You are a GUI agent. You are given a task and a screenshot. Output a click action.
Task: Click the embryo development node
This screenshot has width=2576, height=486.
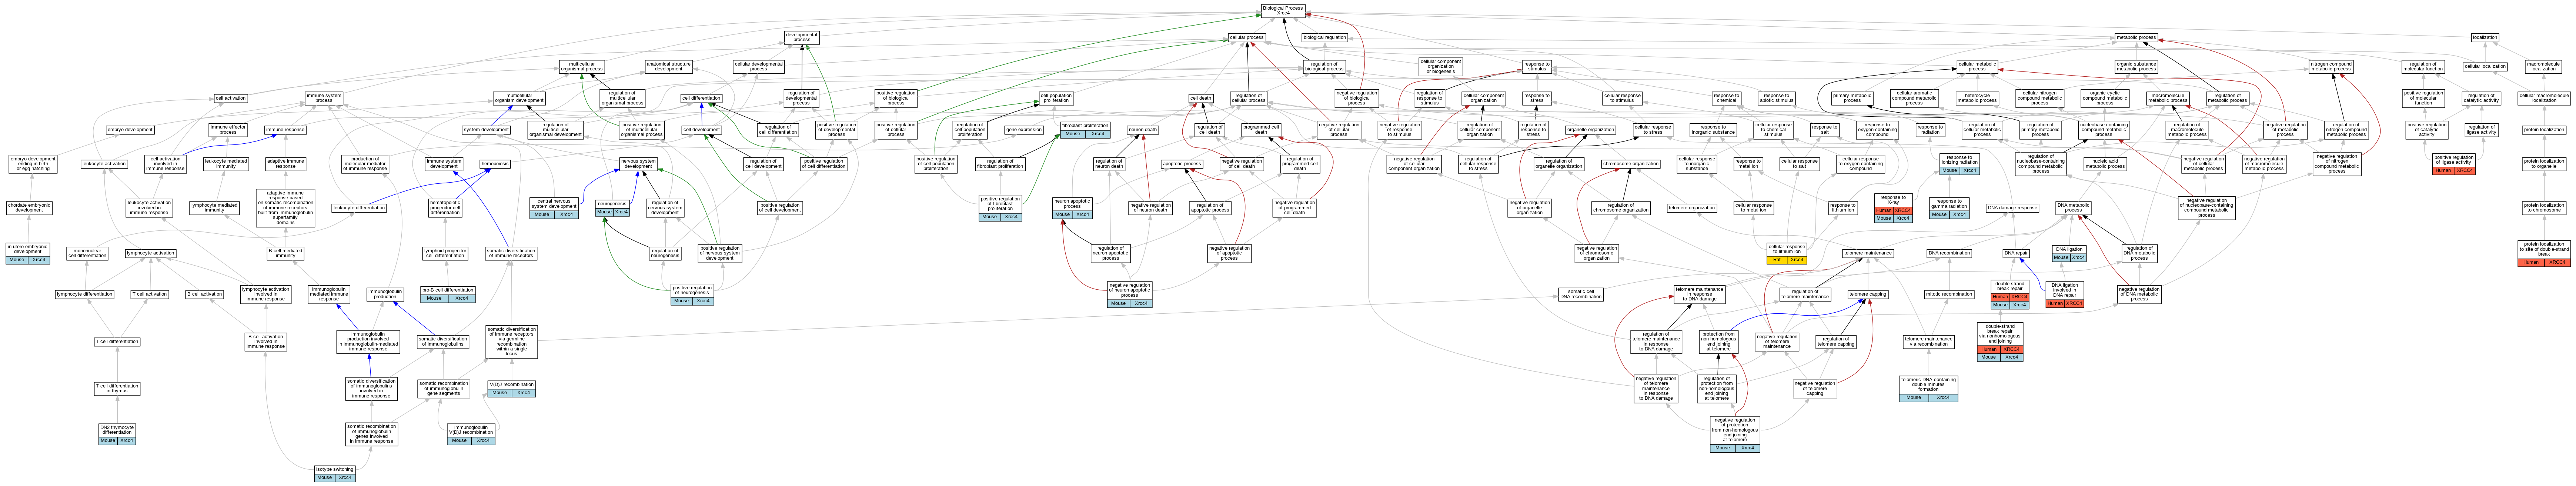130,130
